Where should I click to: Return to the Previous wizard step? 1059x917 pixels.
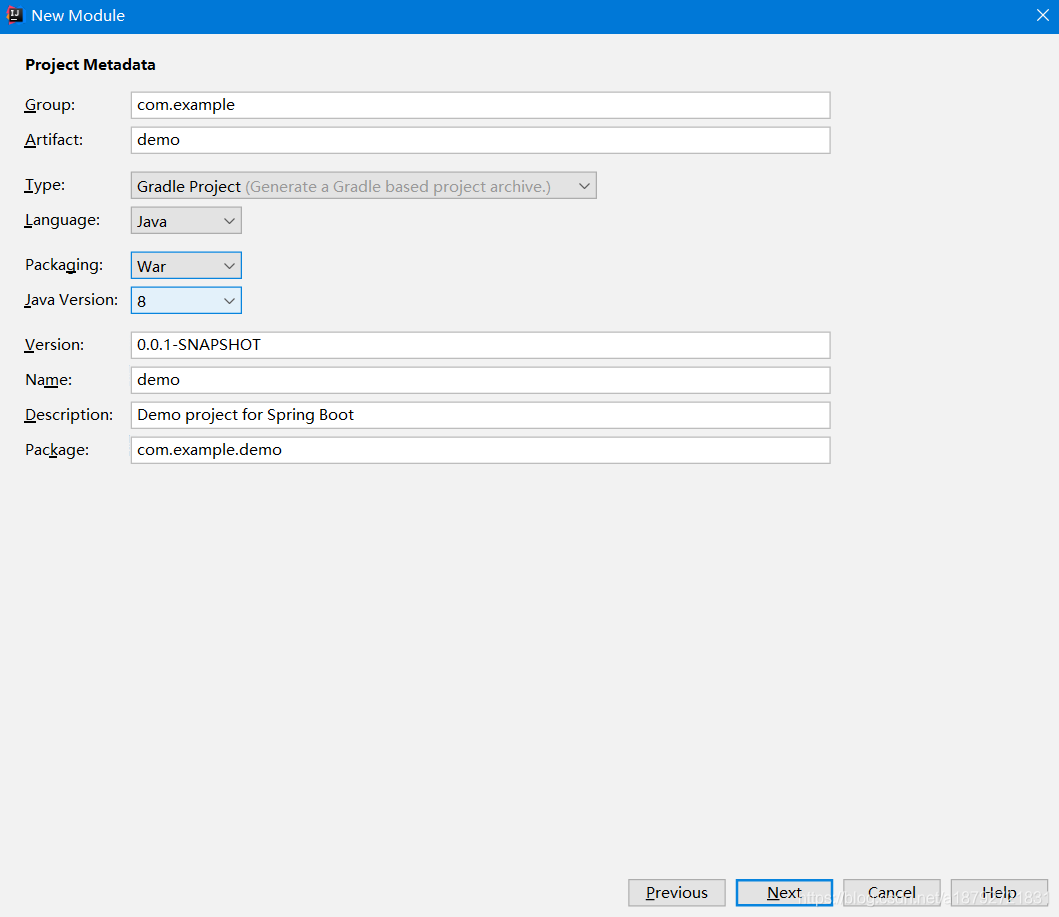[x=677, y=893]
